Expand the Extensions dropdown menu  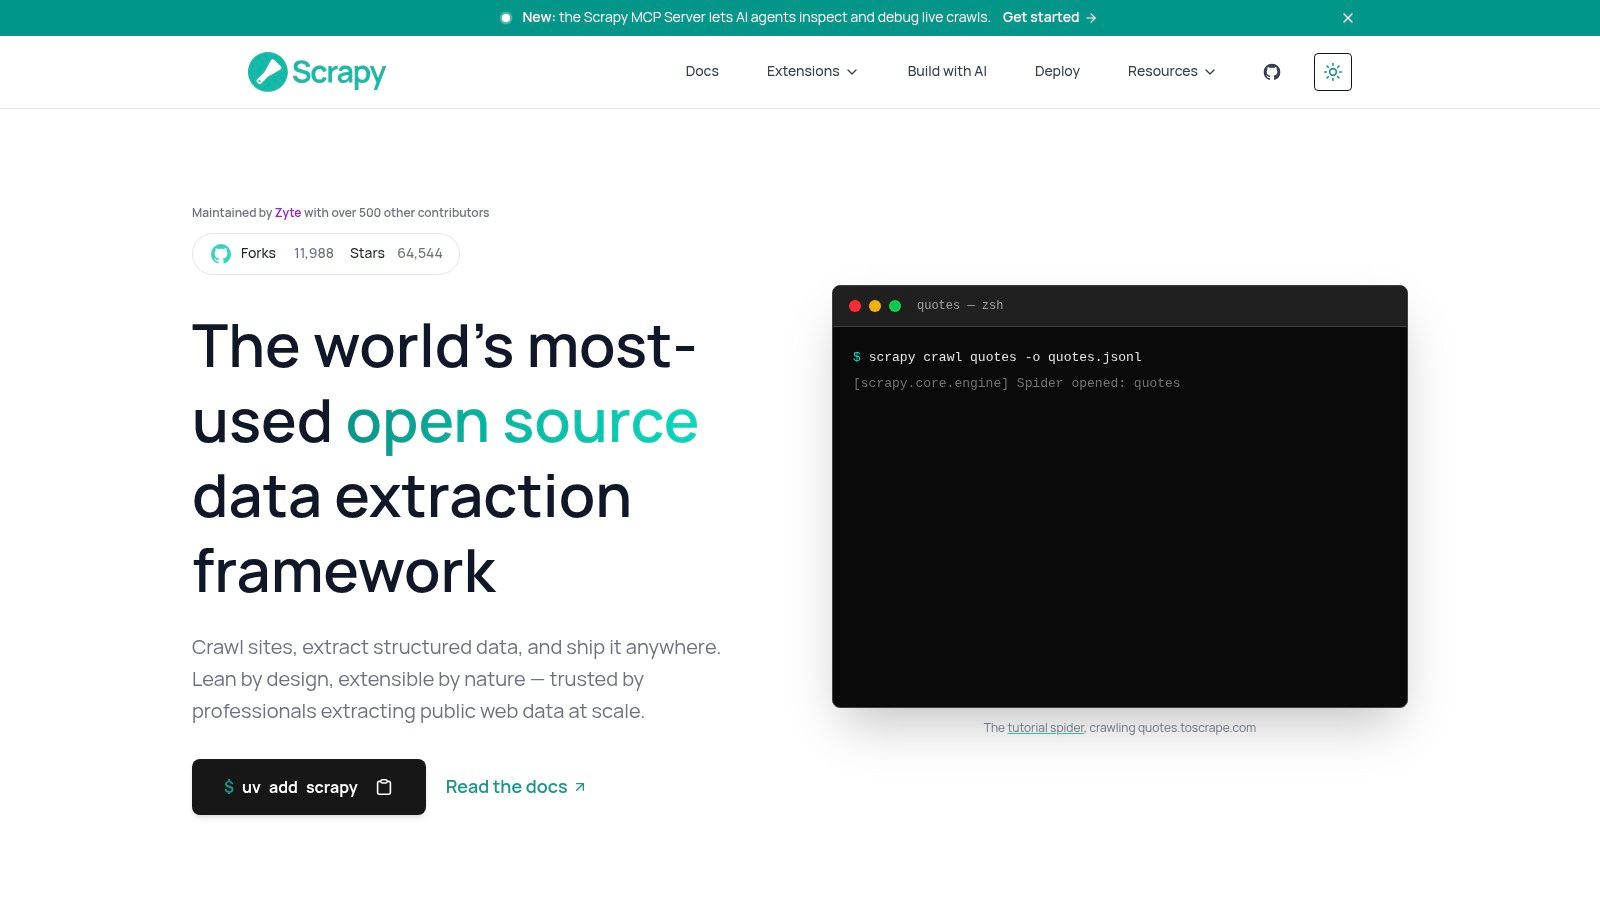pyautogui.click(x=812, y=72)
